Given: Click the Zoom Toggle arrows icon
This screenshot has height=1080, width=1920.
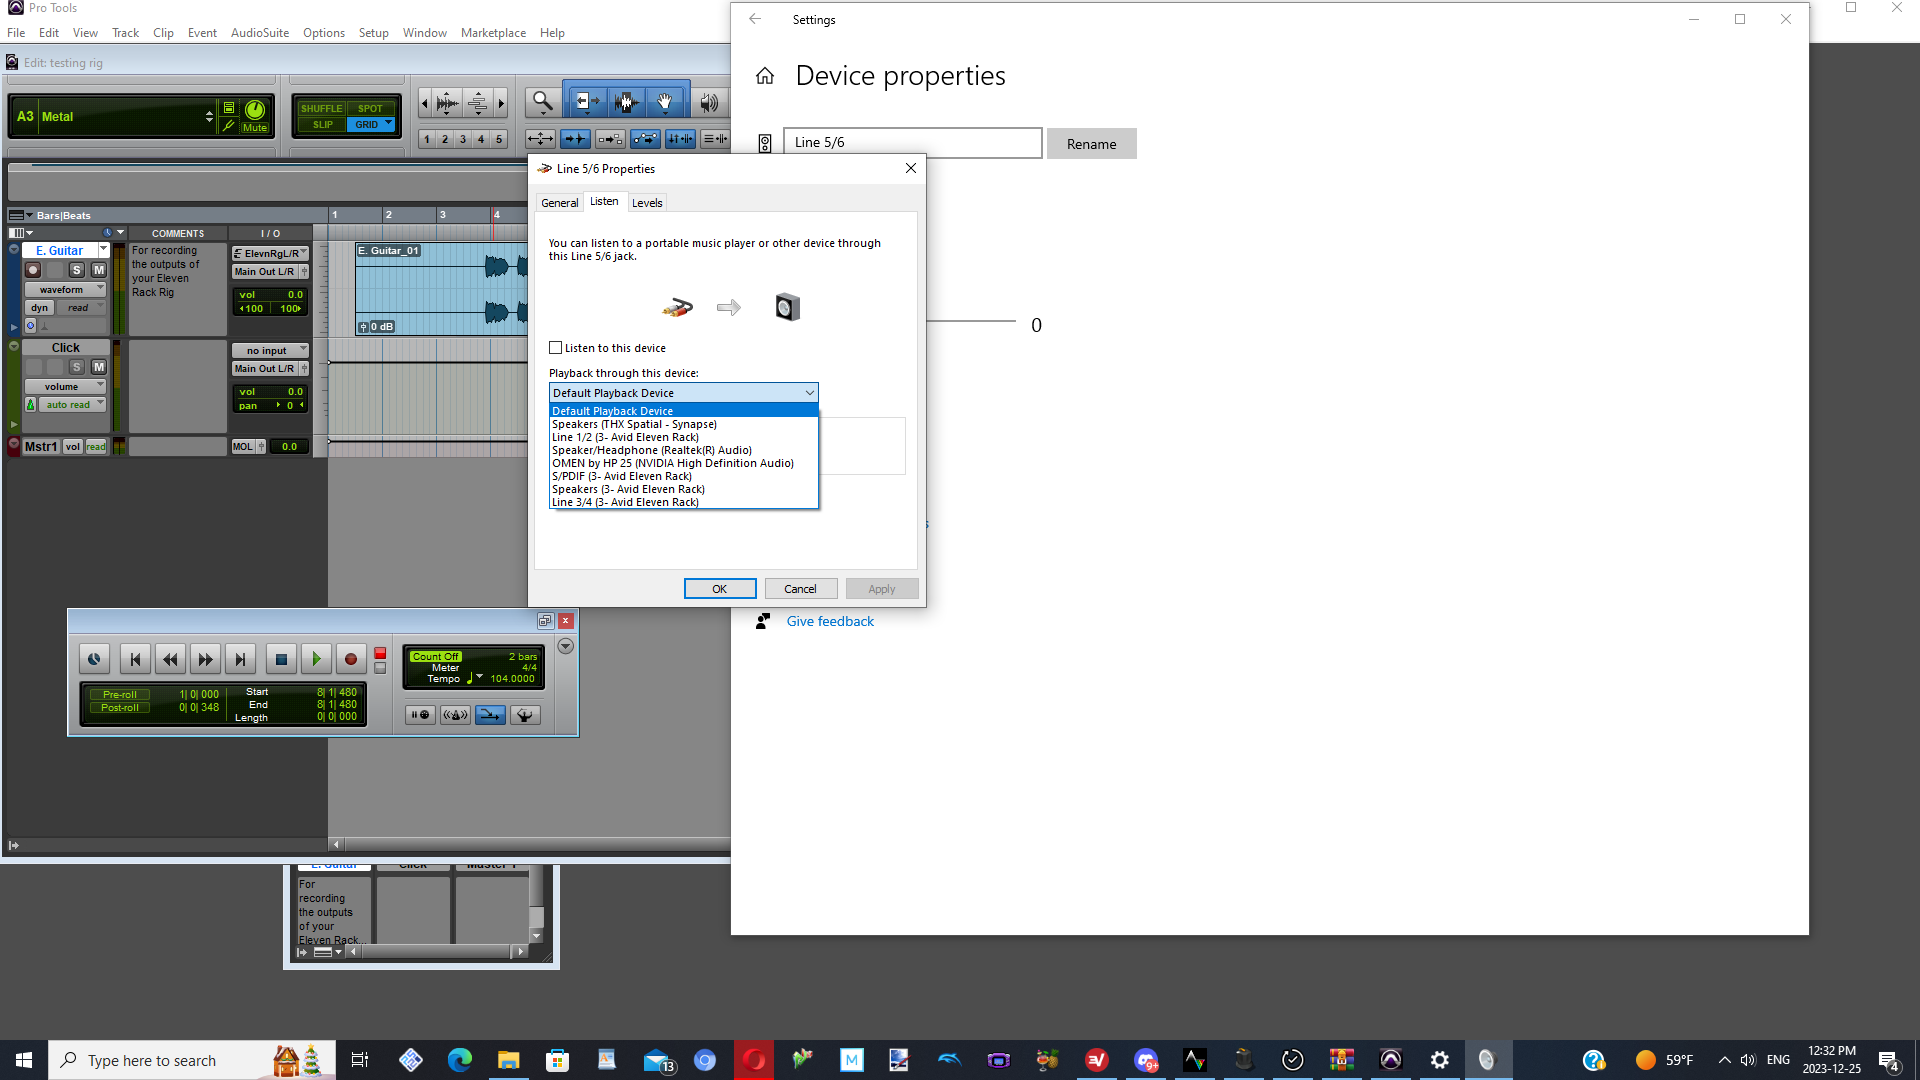Looking at the screenshot, I should (x=540, y=139).
